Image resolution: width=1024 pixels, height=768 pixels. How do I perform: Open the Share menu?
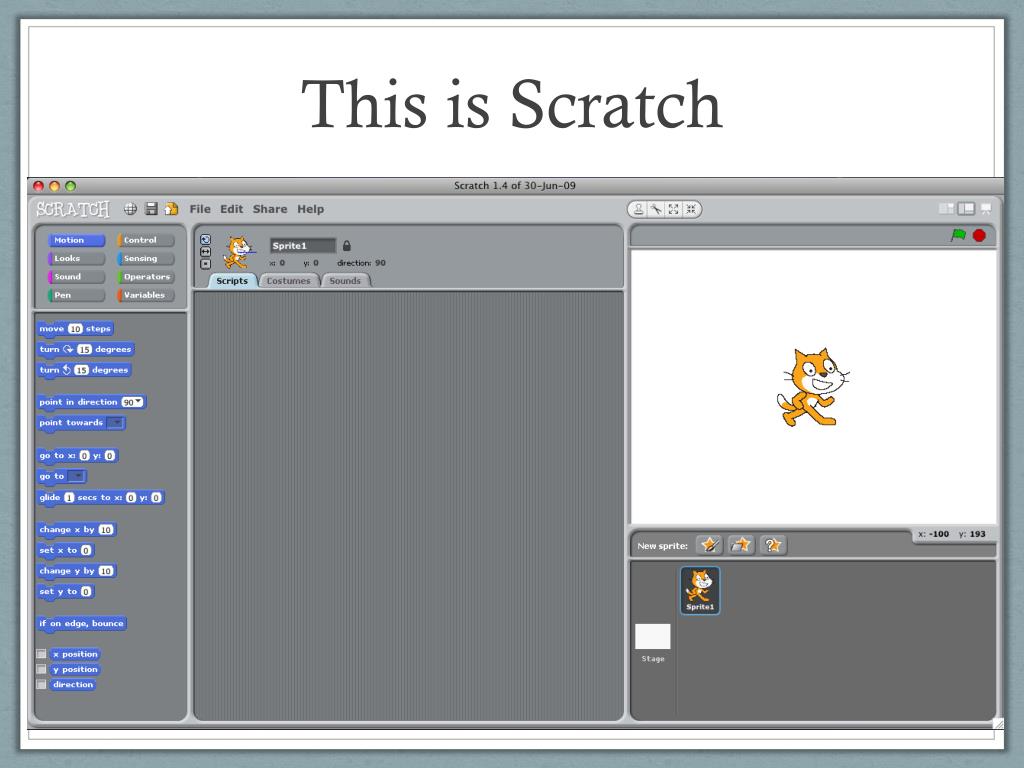pos(270,209)
